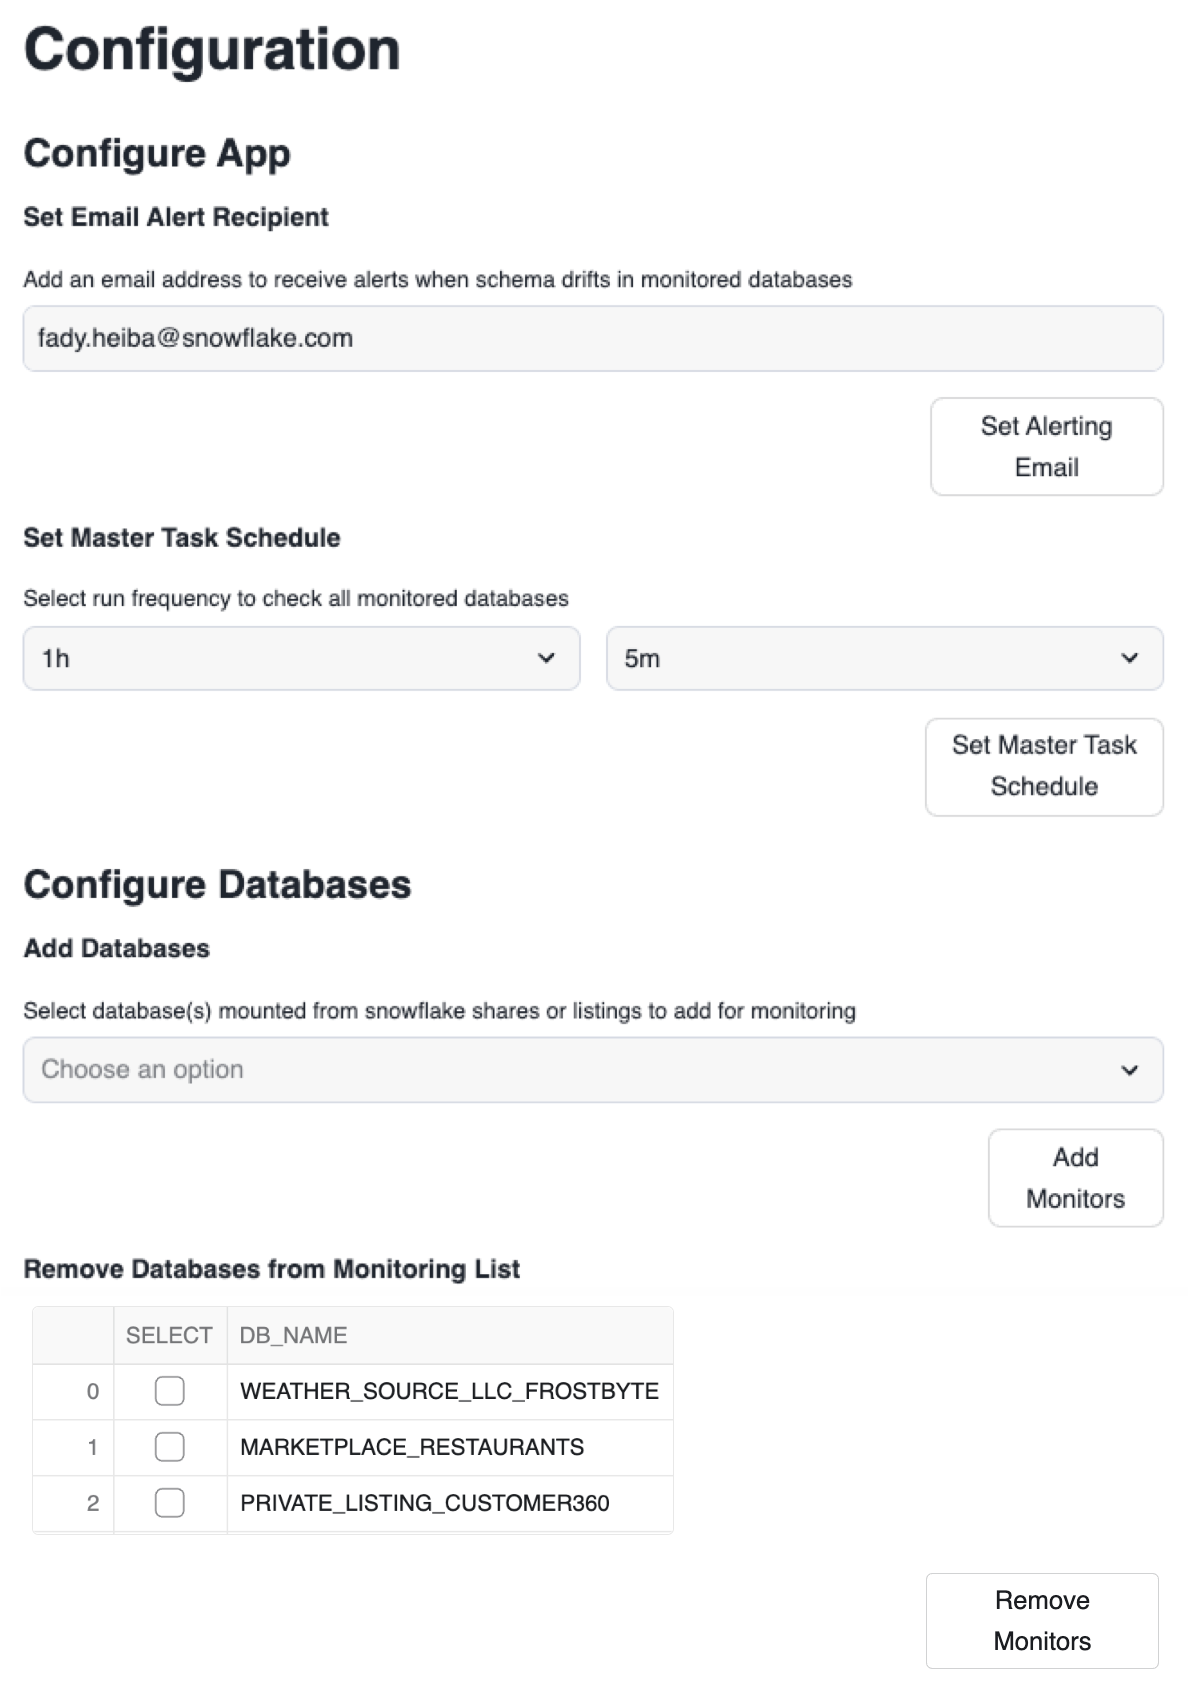This screenshot has width=1188, height=1698.
Task: Click the DB_NAME column header
Action: (x=293, y=1336)
